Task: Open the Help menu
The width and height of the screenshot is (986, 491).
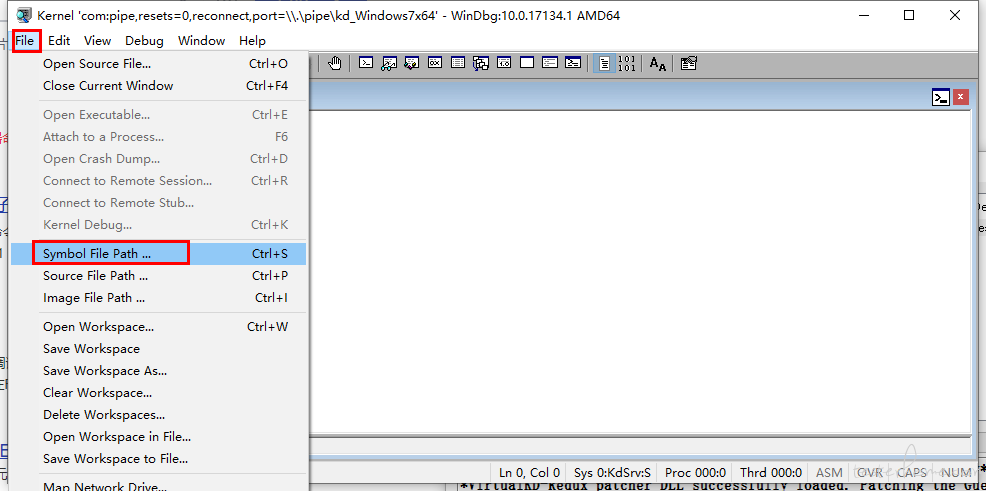Action: coord(252,41)
